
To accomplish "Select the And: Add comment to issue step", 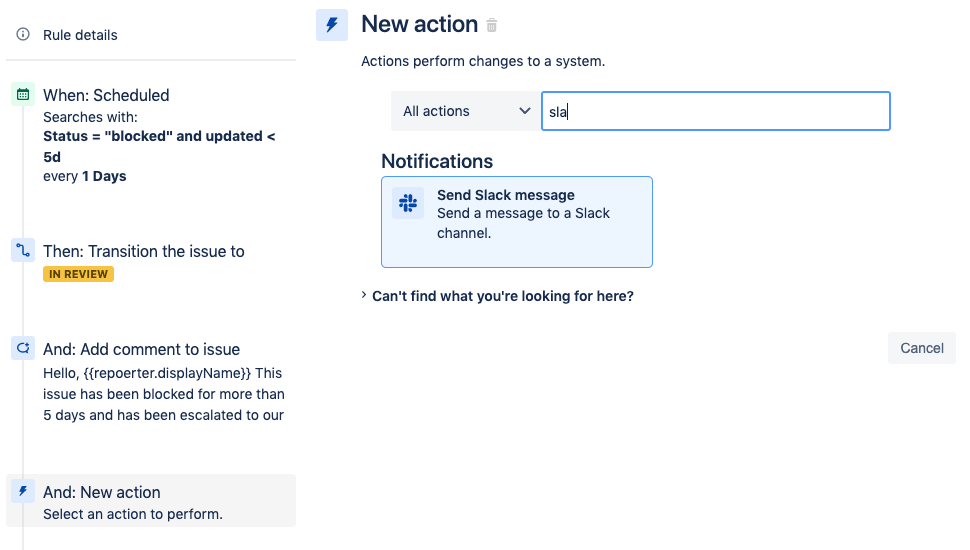I will [x=141, y=349].
